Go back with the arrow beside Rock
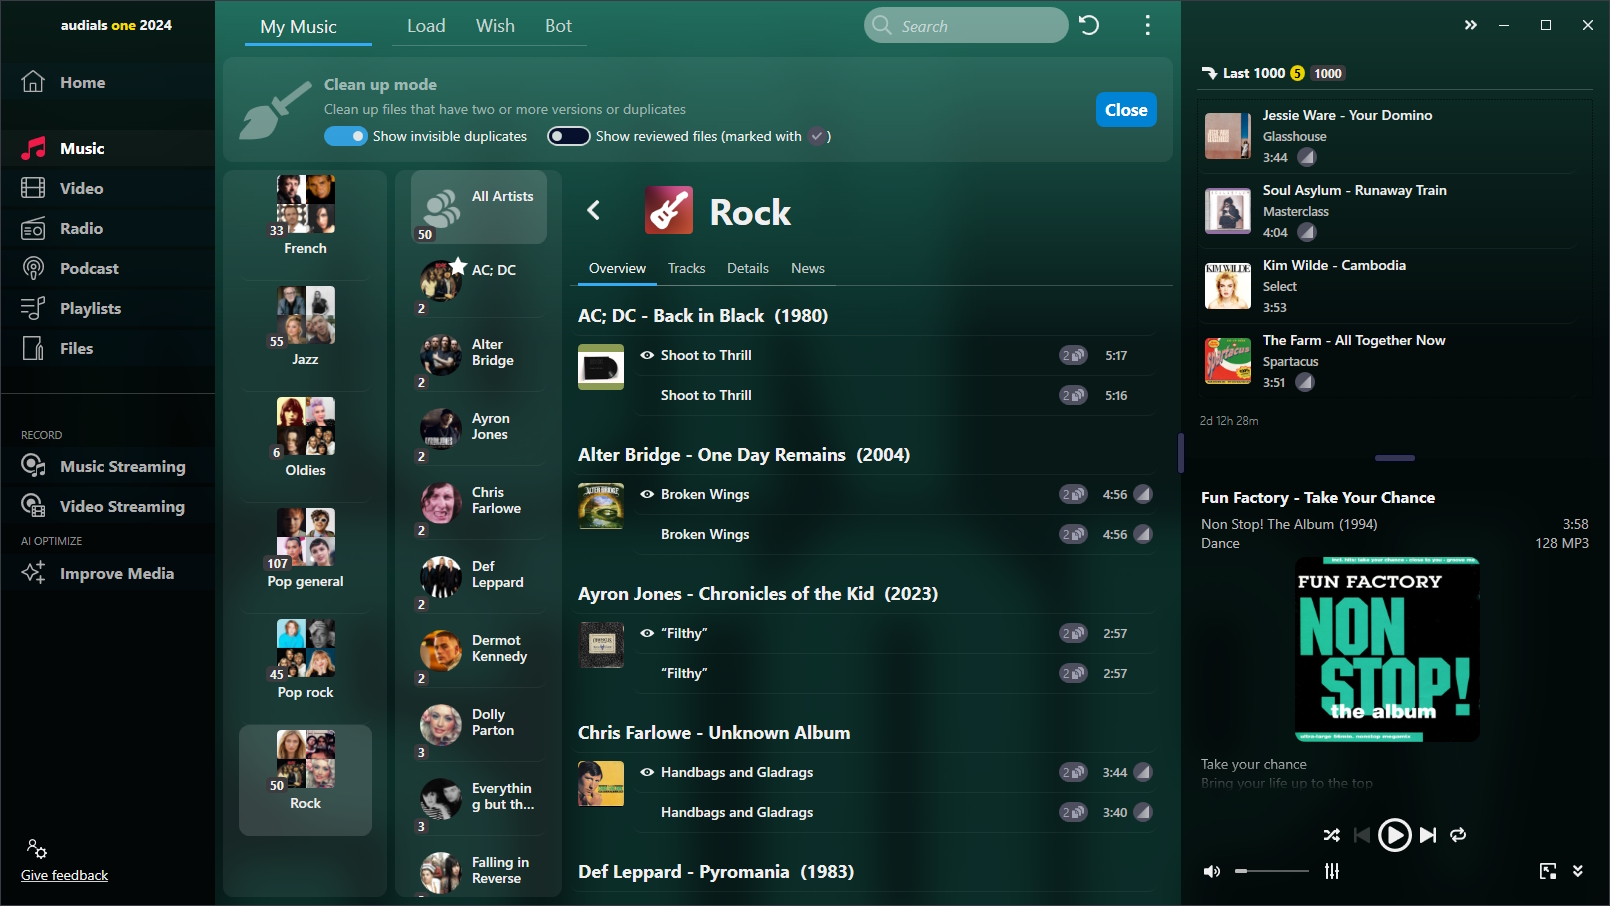Image resolution: width=1610 pixels, height=906 pixels. coord(594,210)
